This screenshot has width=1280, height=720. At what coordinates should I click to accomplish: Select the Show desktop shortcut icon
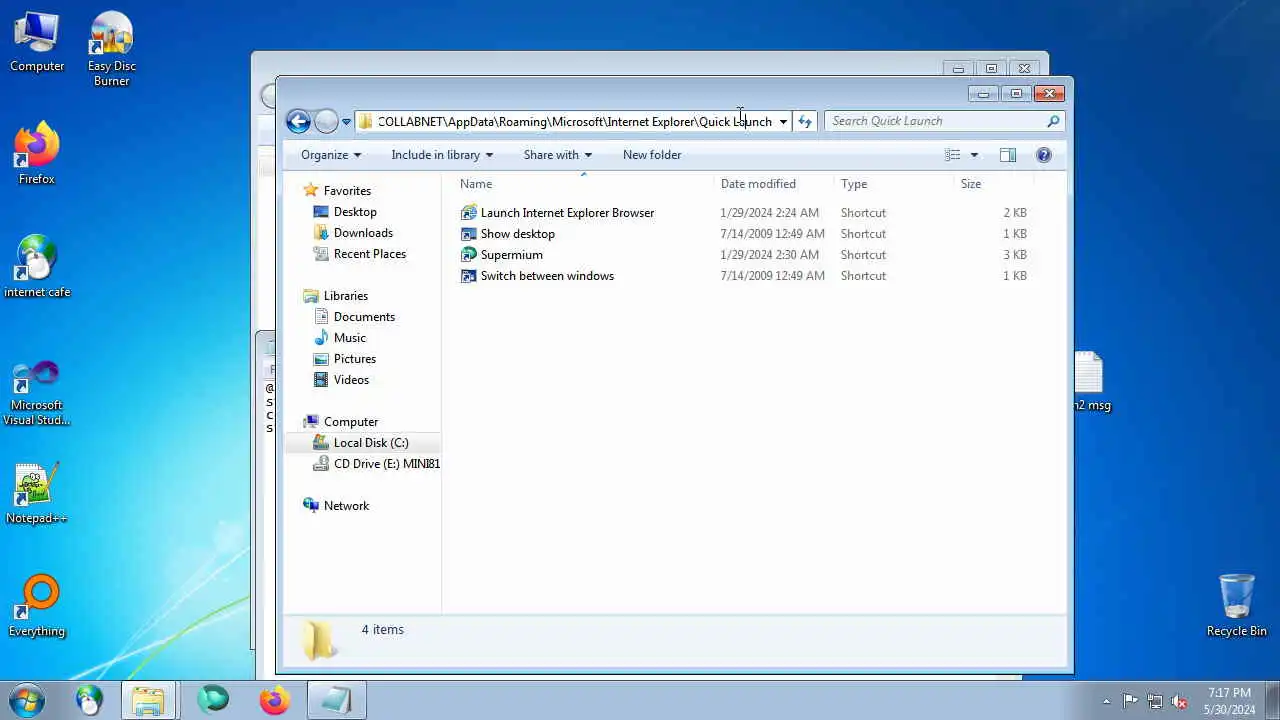468,234
